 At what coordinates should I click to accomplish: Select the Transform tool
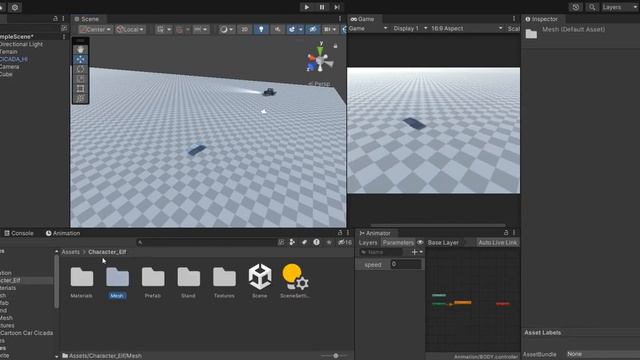(x=80, y=98)
